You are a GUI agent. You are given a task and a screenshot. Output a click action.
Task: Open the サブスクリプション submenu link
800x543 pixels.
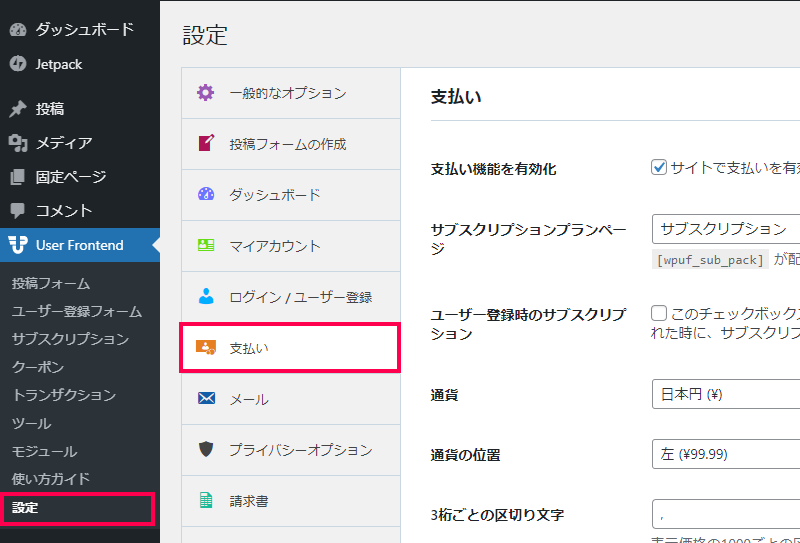tap(70, 339)
